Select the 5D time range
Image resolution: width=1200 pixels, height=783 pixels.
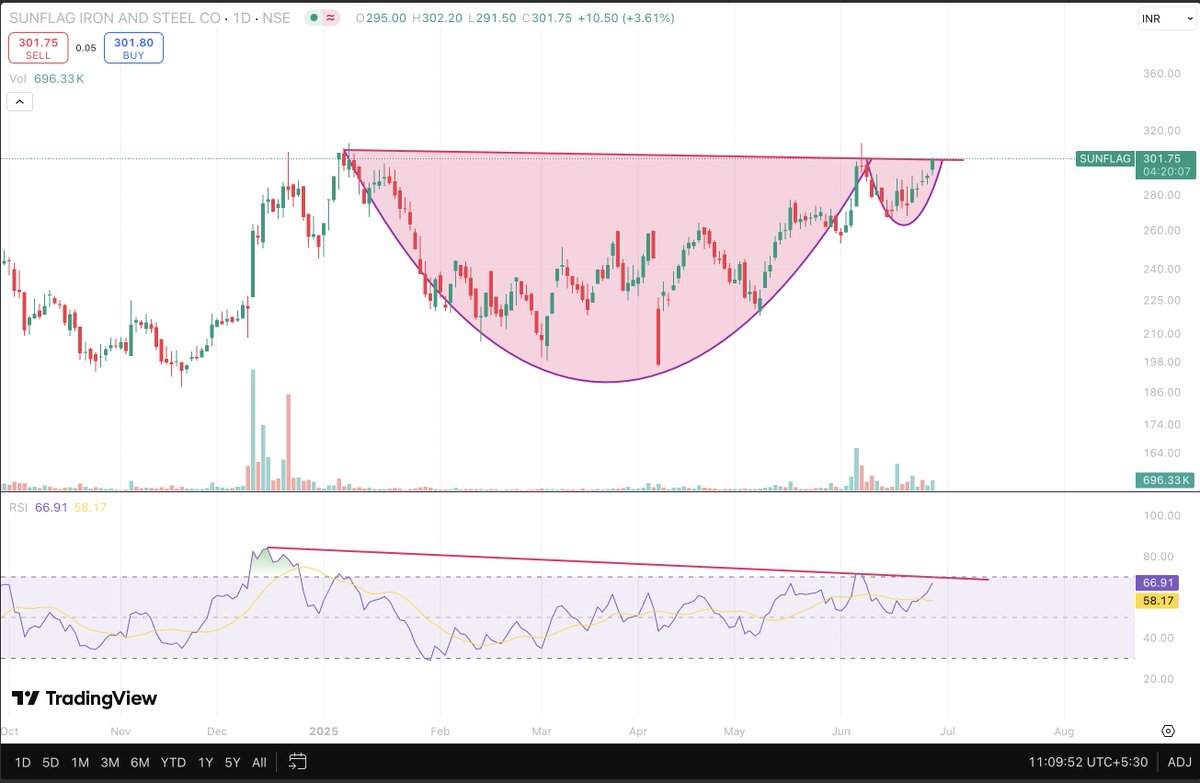(x=52, y=762)
